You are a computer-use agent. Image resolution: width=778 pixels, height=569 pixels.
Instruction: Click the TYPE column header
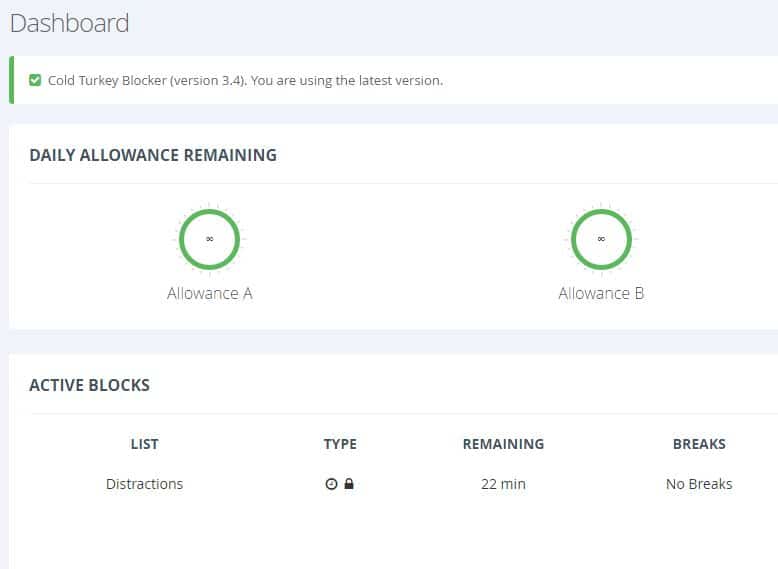coord(340,444)
